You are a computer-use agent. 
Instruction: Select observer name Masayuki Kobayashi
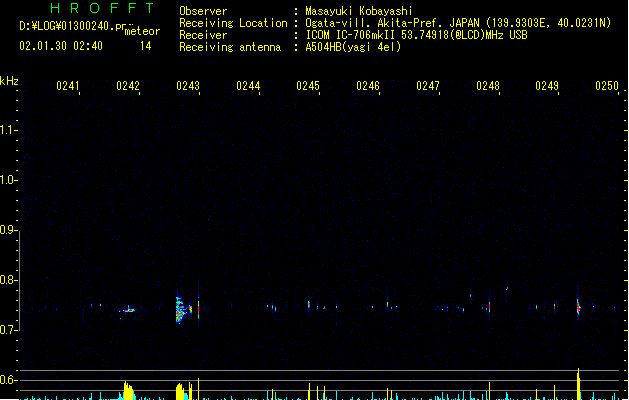pyautogui.click(x=359, y=11)
